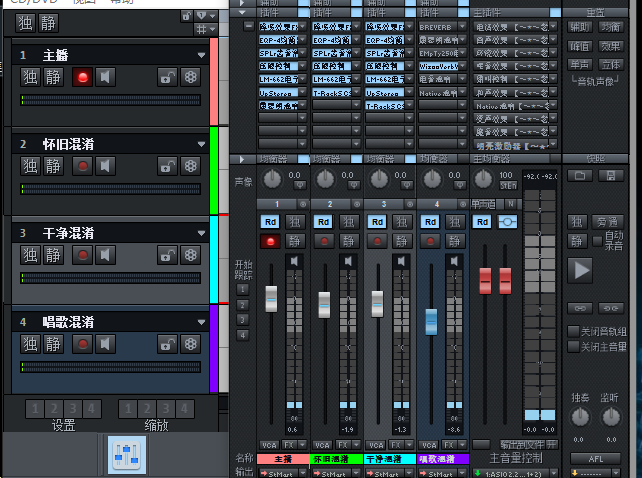Screen dimensions: 642x478
Task: Click the 峰值 reset button
Action: (580, 46)
